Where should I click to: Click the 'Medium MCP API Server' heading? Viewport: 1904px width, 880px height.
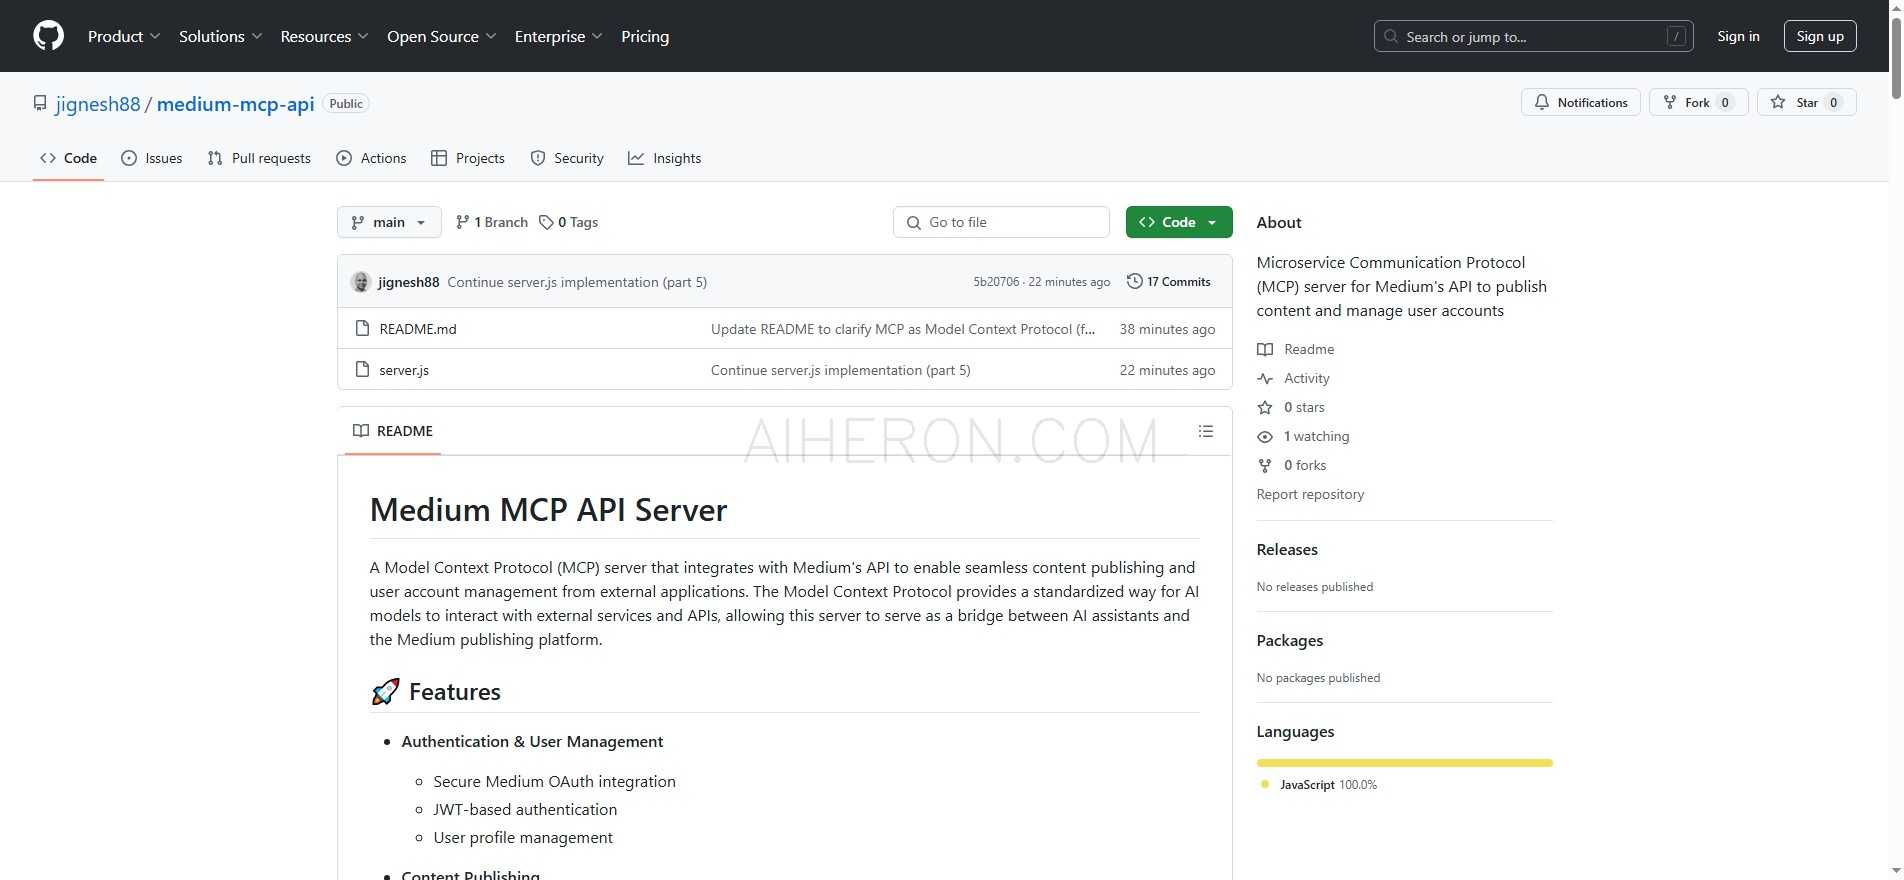pyautogui.click(x=548, y=510)
